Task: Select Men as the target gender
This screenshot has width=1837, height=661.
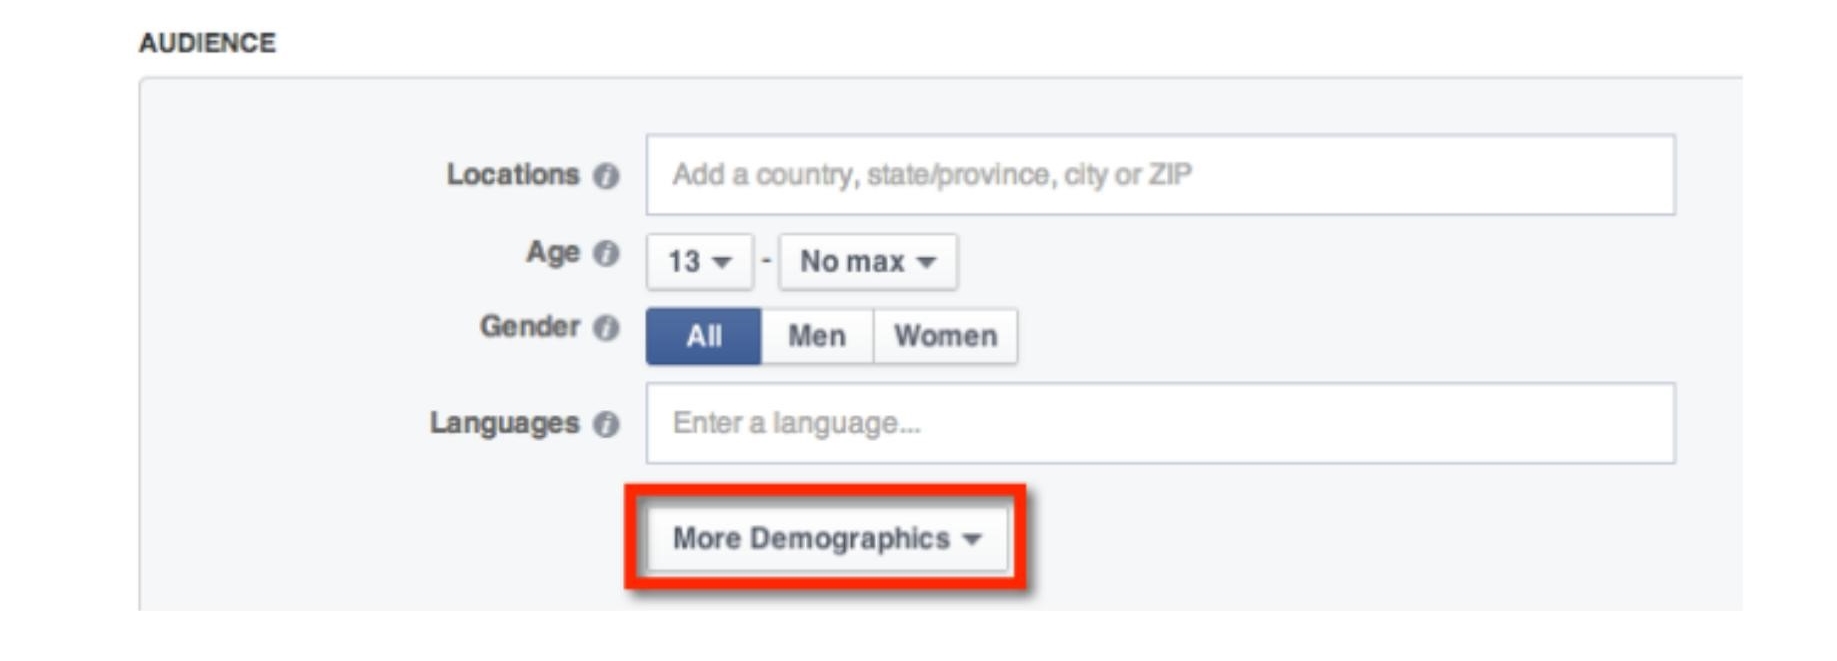Action: pyautogui.click(x=817, y=336)
